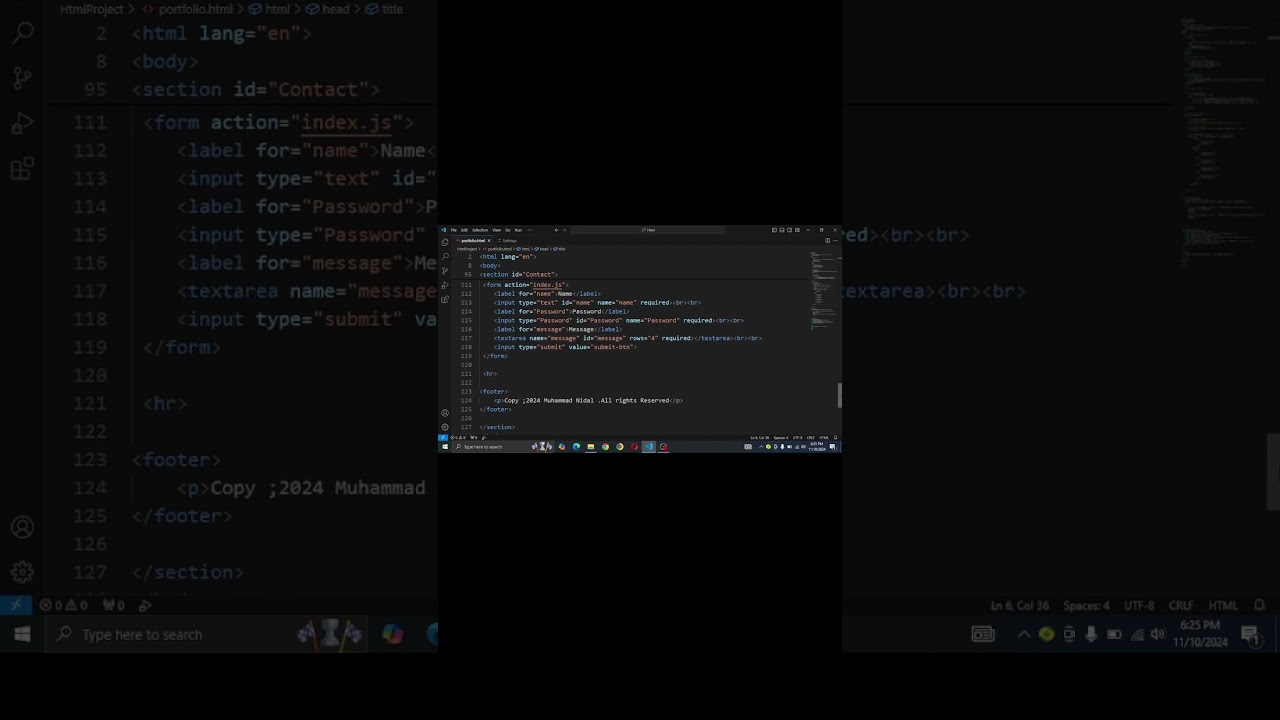The image size is (1280, 720).
Task: Click the VS Code logo in centered title bar
Action: [x=443, y=230]
